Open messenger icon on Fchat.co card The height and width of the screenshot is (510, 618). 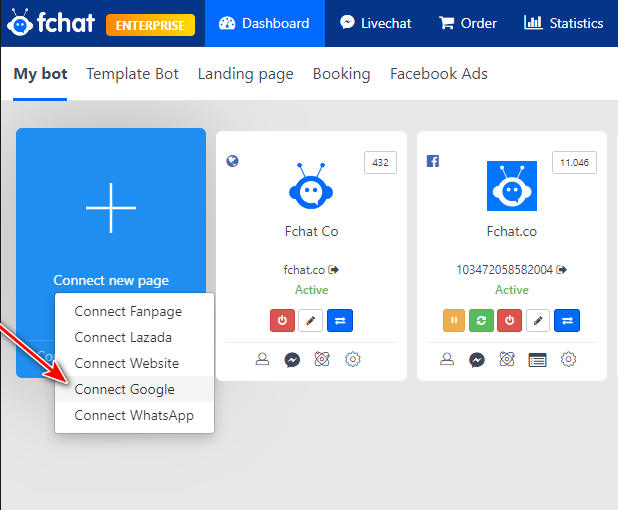tap(477, 359)
